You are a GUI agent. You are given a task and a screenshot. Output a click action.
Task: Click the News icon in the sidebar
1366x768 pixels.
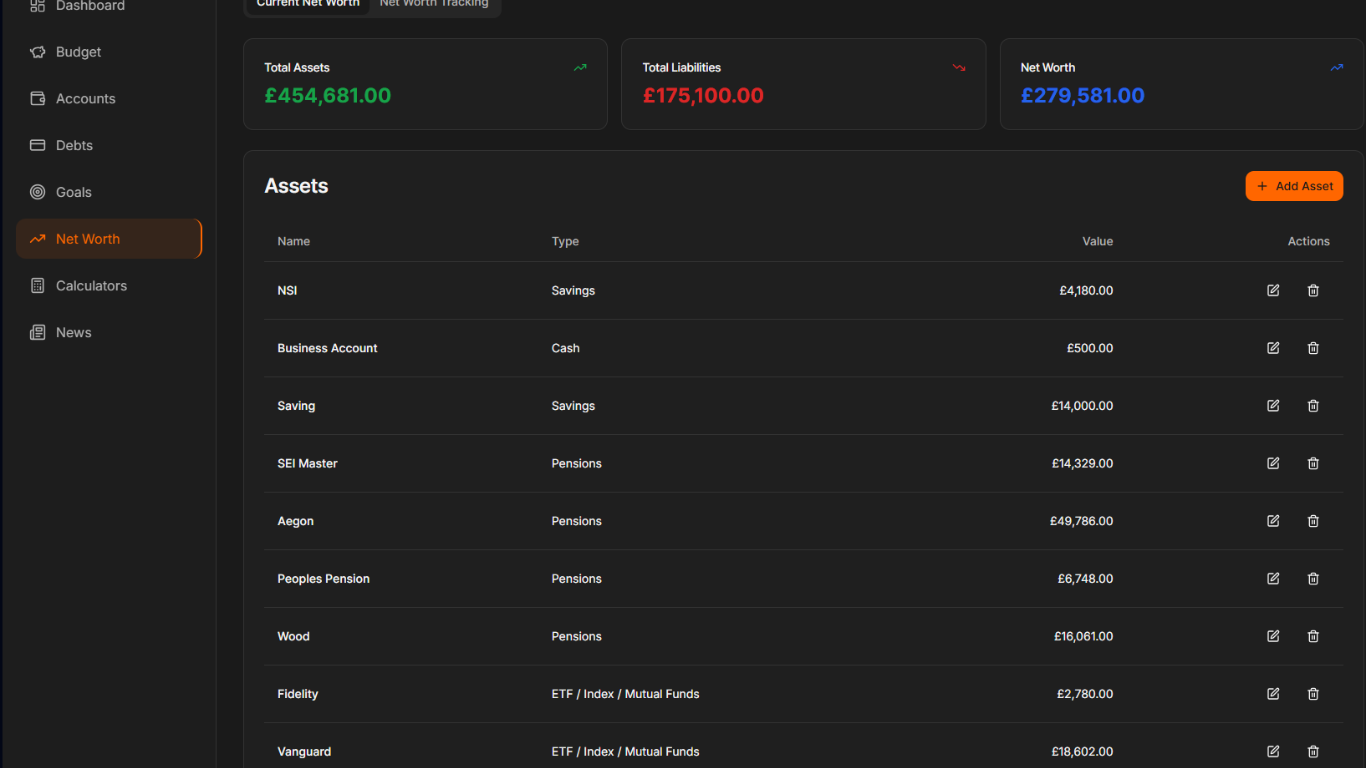(36, 332)
